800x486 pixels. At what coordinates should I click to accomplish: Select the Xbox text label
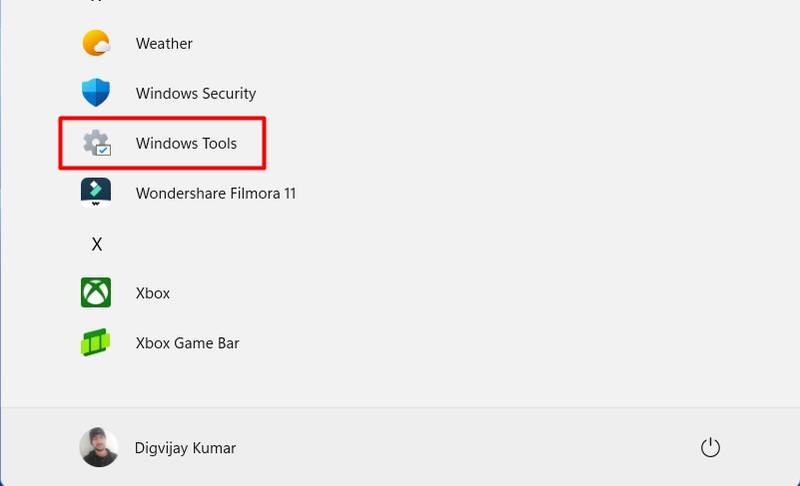tap(153, 293)
